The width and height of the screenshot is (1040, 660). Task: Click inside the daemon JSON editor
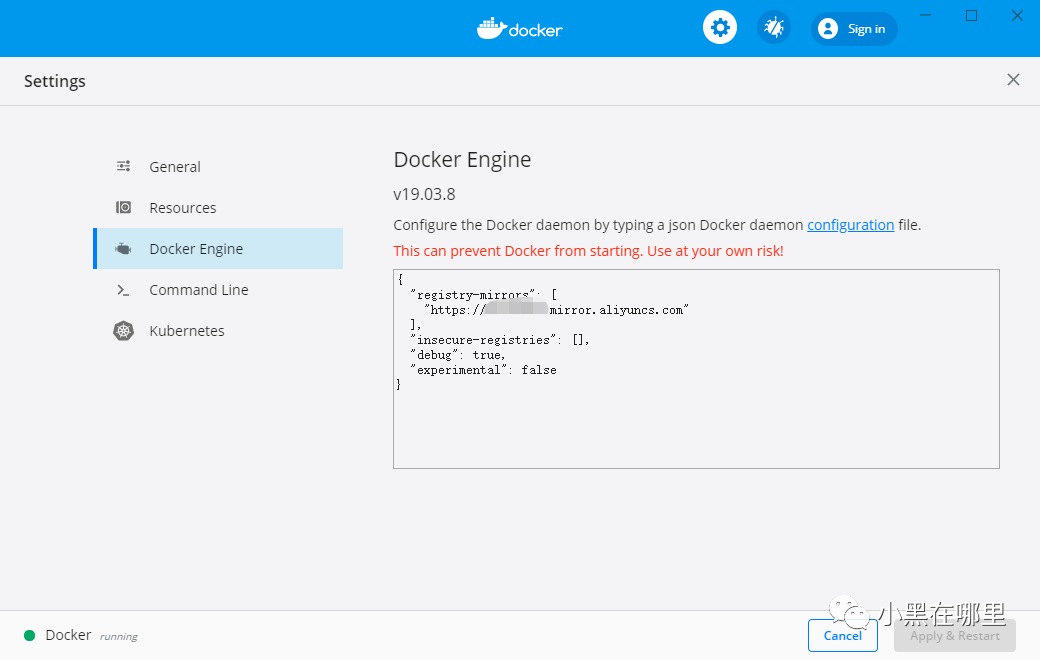point(696,369)
